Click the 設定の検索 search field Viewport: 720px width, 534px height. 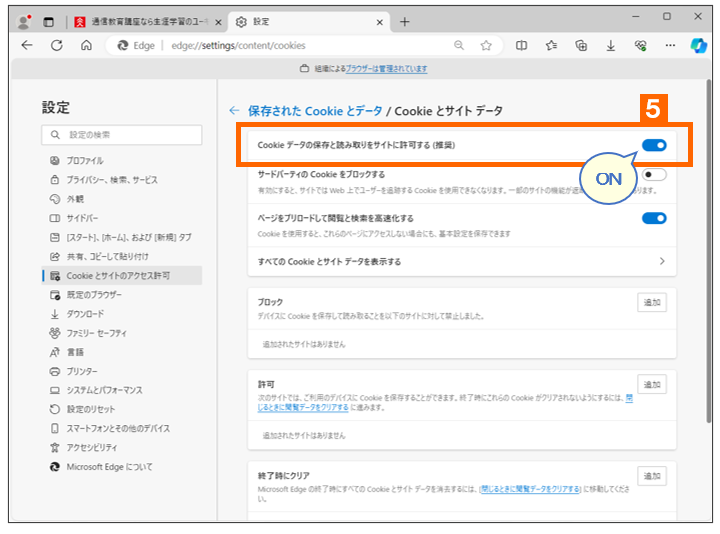coord(122,135)
